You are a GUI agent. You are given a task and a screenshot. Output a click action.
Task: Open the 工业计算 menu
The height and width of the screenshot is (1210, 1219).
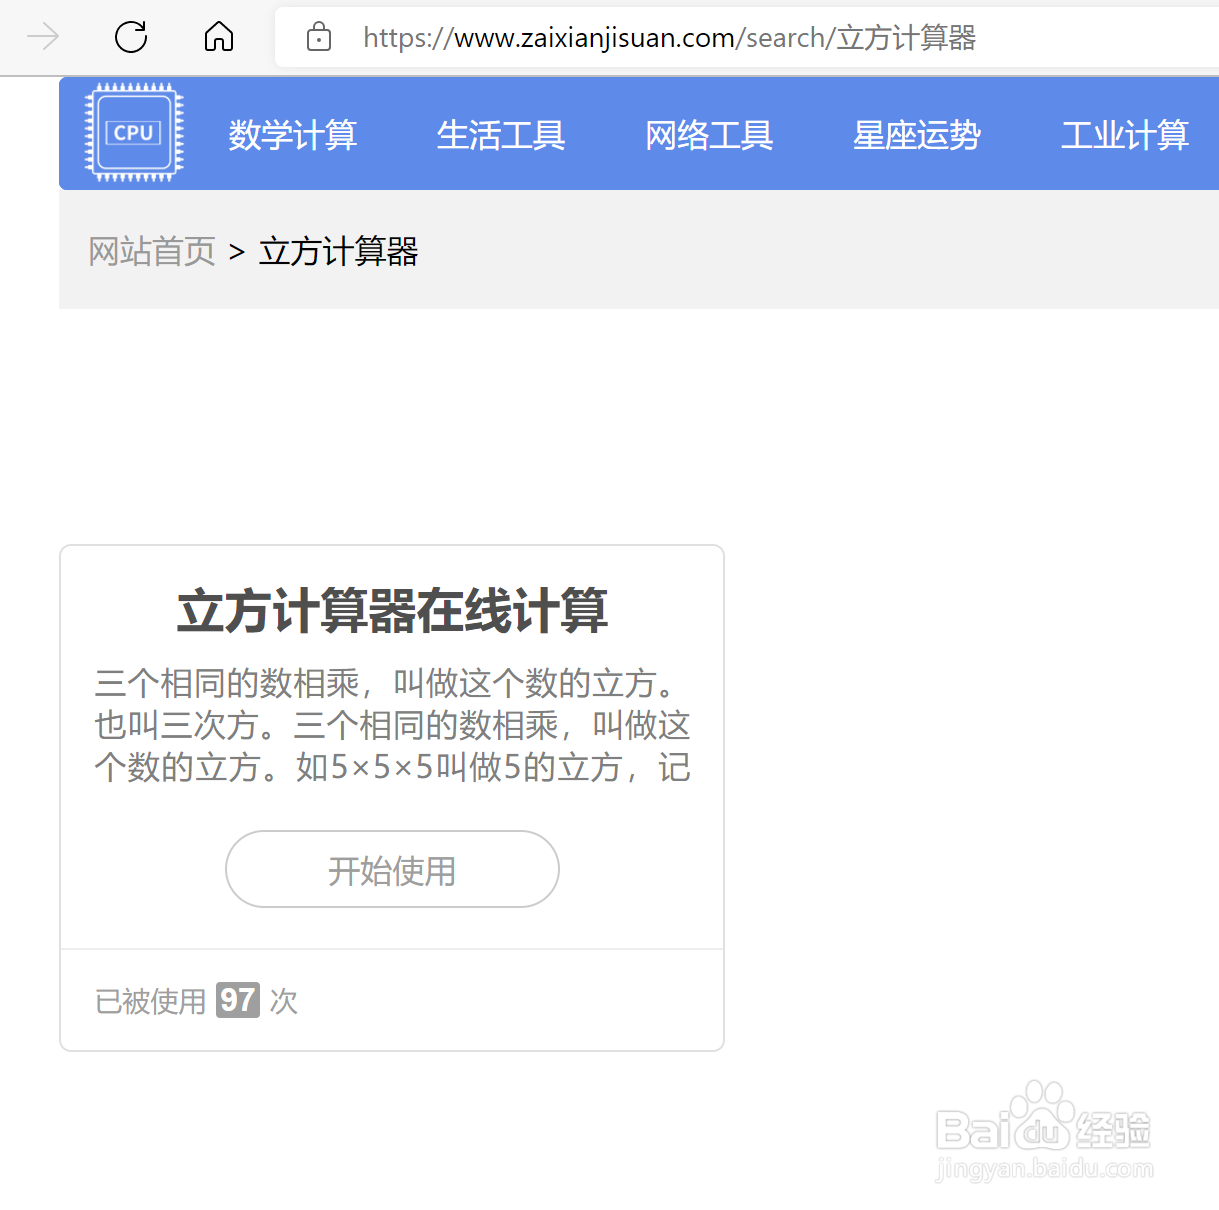(1125, 134)
